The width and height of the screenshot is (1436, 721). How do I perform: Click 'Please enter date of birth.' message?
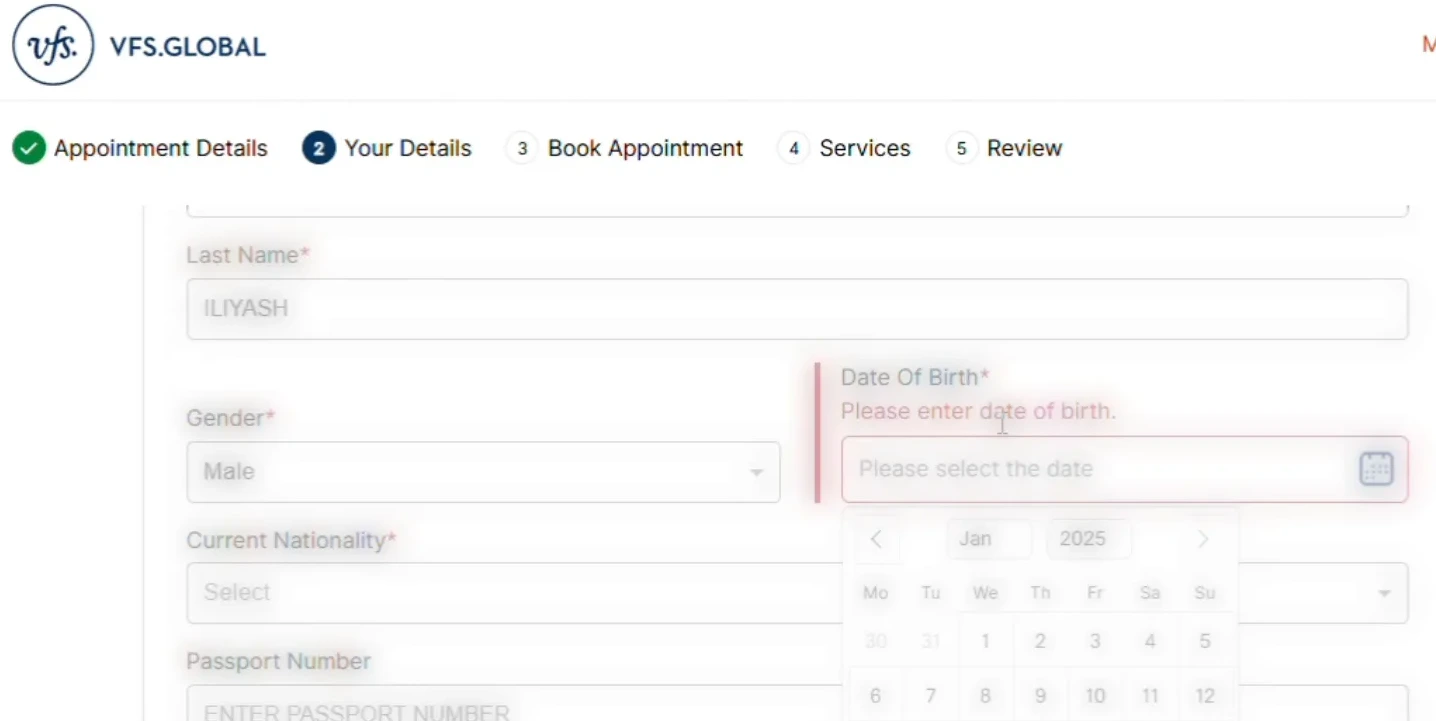click(978, 411)
